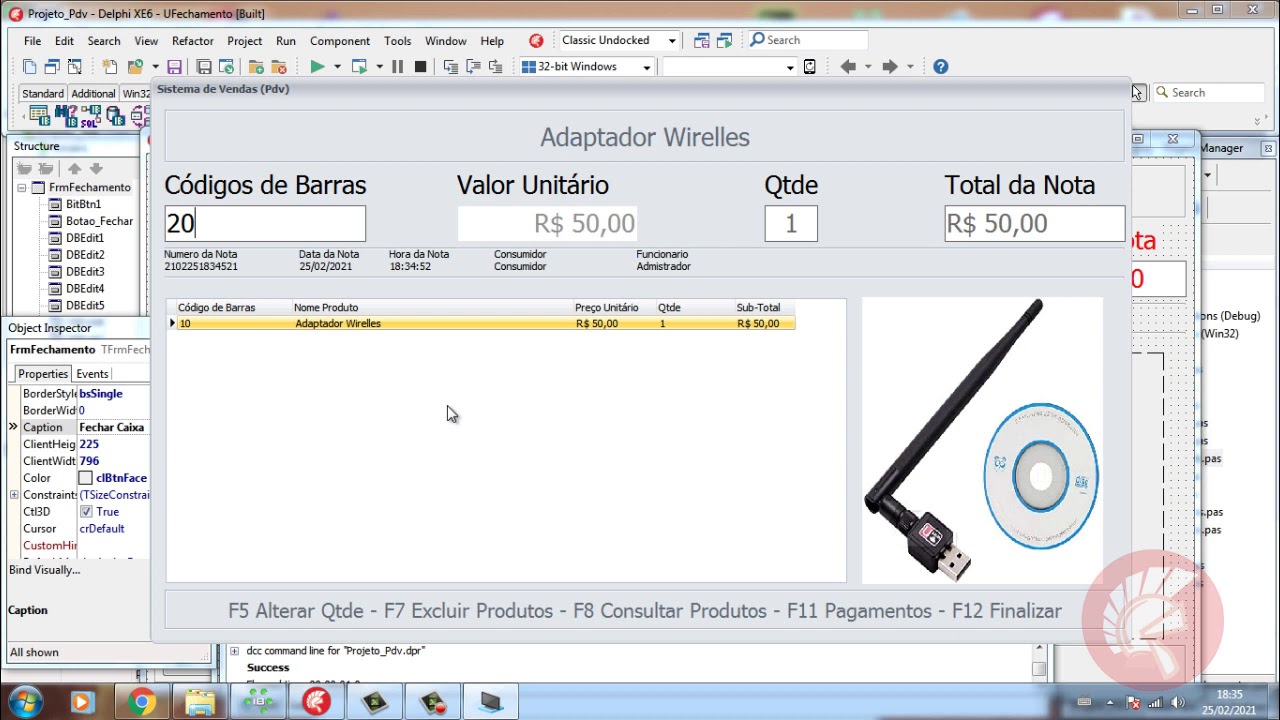Click the Save purple floppy disk icon
Image resolution: width=1280 pixels, height=720 pixels.
pos(174,67)
